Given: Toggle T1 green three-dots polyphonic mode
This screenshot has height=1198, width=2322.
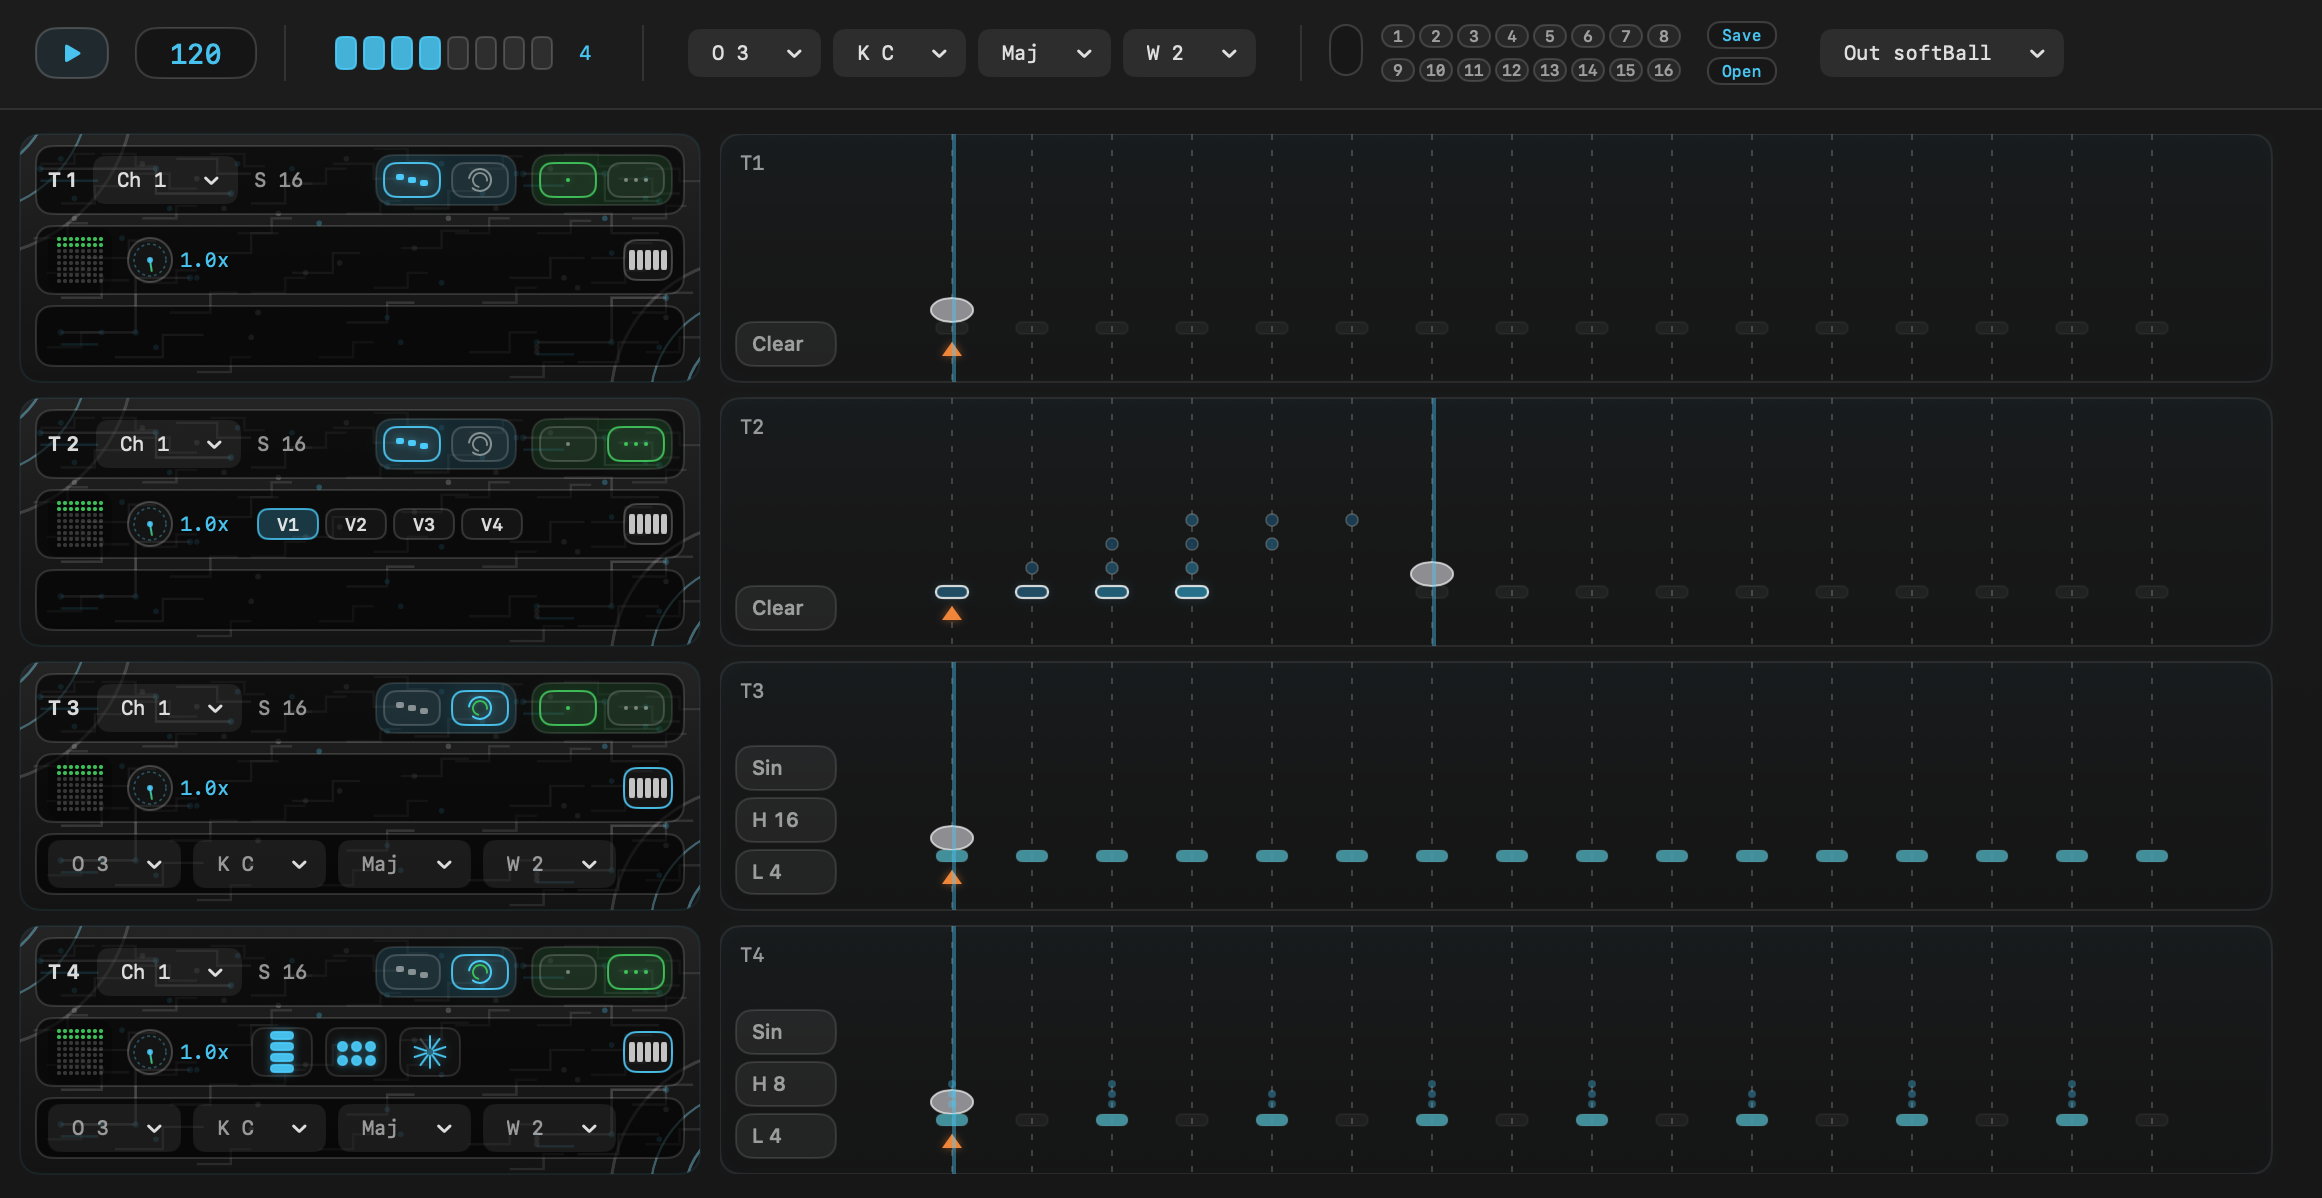Looking at the screenshot, I should point(635,180).
